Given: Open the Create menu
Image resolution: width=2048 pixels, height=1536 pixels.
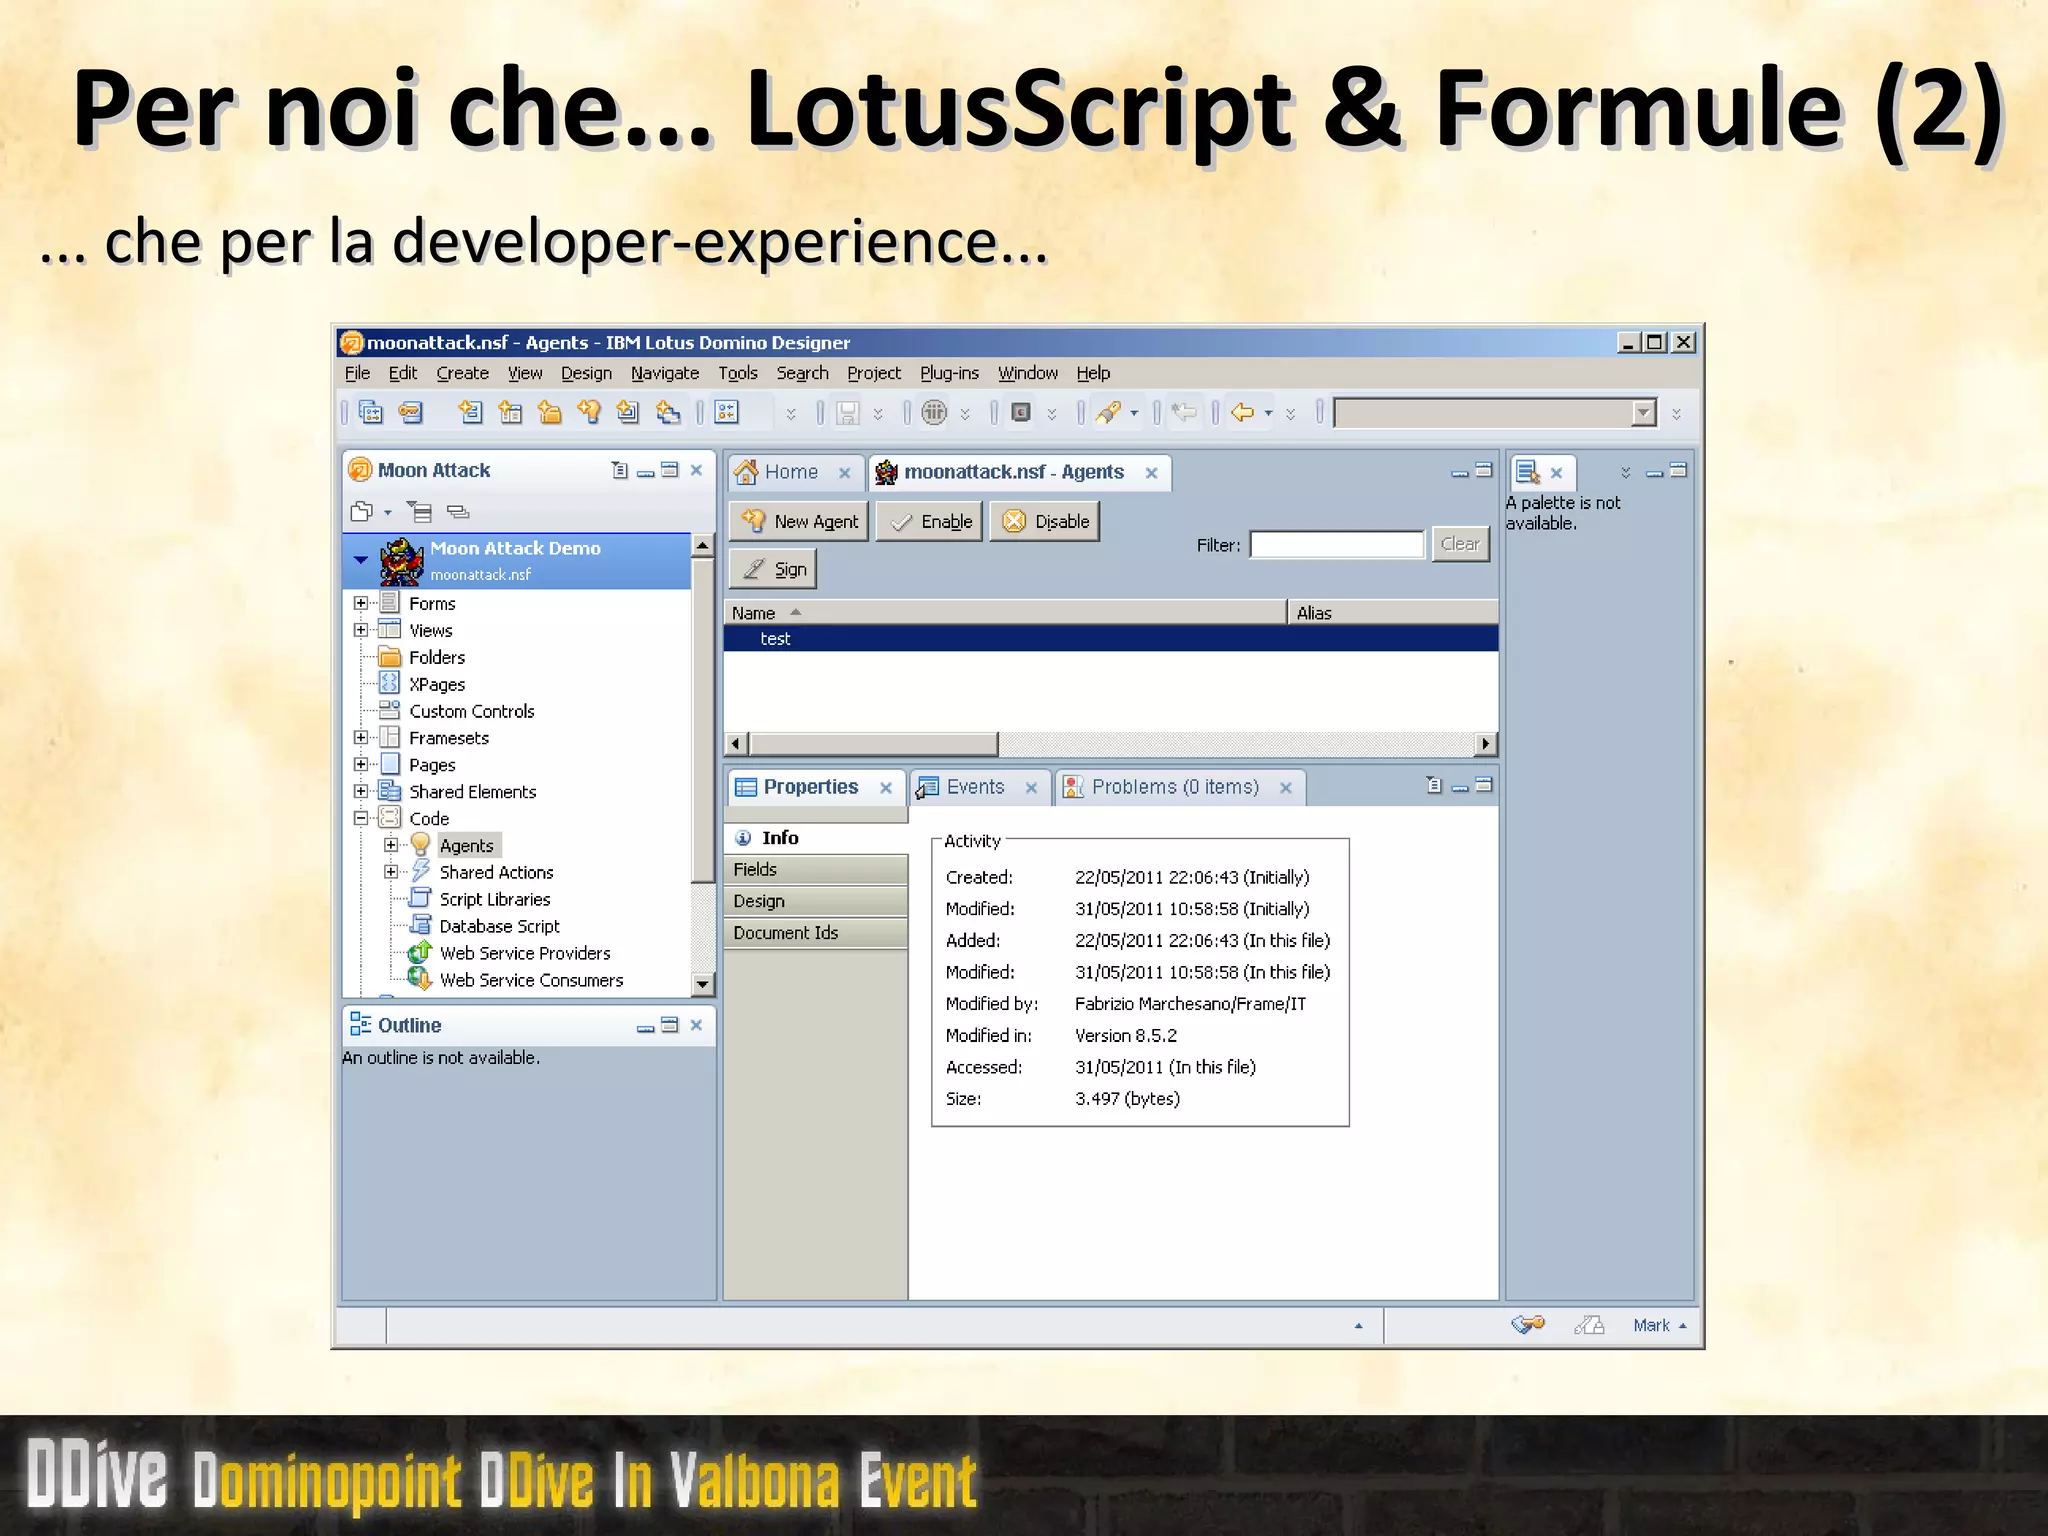Looking at the screenshot, I should [x=462, y=373].
